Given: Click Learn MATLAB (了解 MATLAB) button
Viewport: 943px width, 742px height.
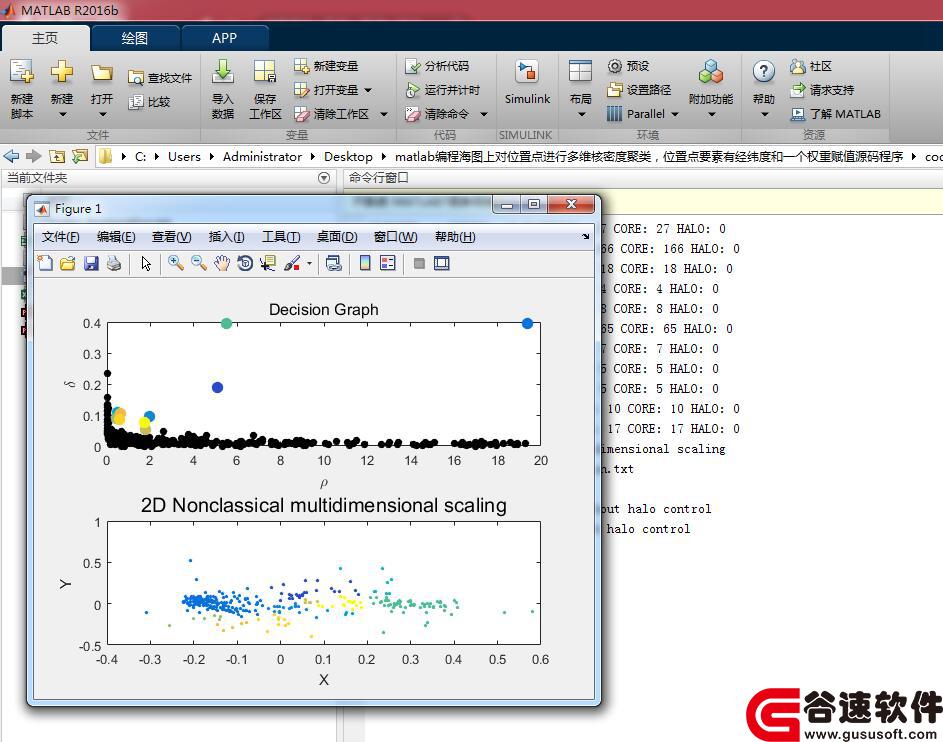Looking at the screenshot, I should coord(835,114).
